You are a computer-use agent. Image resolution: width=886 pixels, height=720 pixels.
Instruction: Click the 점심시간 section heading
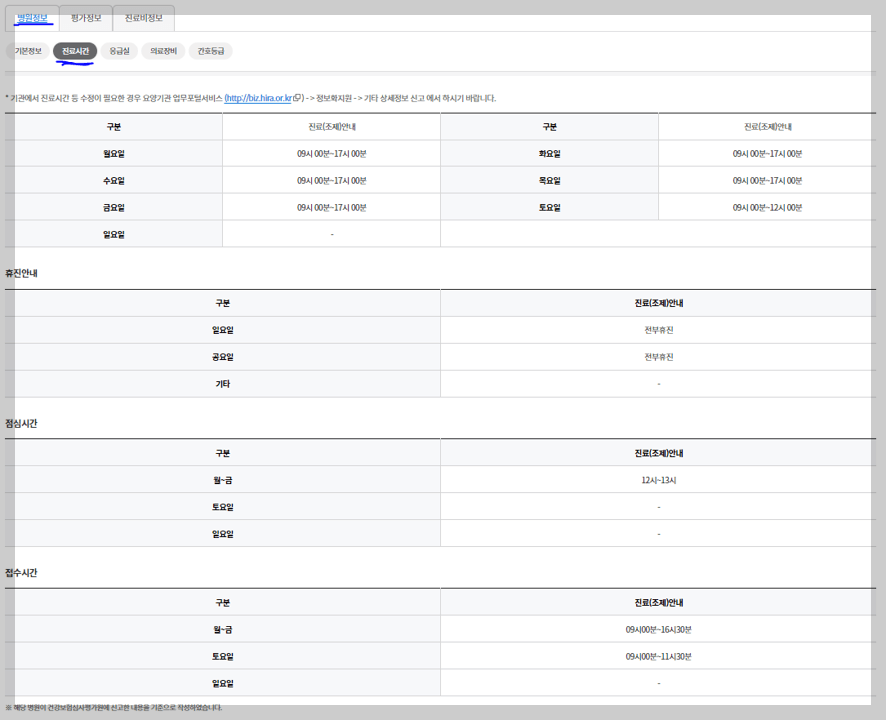click(x=21, y=423)
